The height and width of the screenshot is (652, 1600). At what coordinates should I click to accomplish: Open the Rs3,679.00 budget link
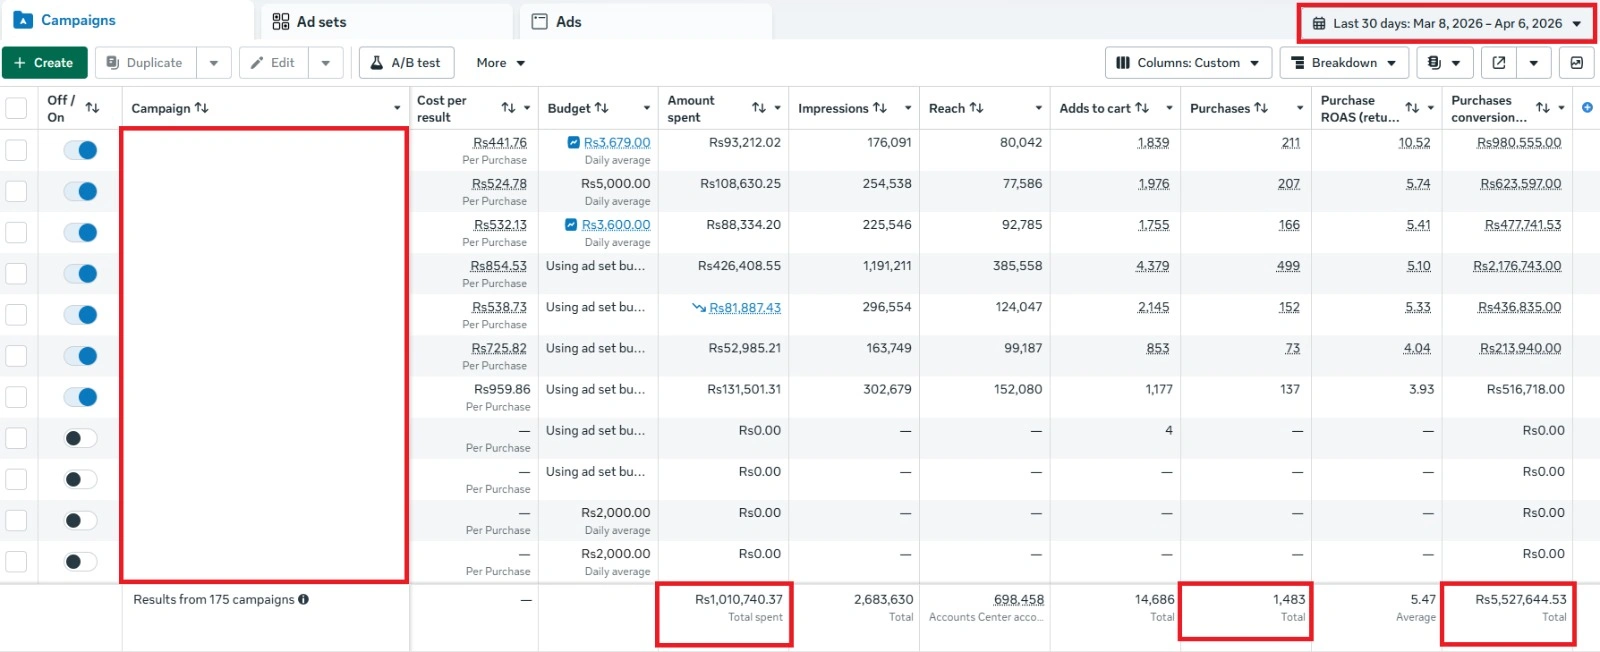pyautogui.click(x=616, y=143)
